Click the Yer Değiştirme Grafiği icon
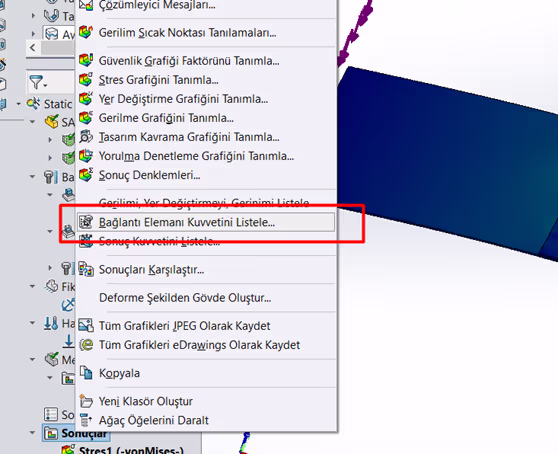Viewport: 558px width, 454px height. [x=86, y=98]
